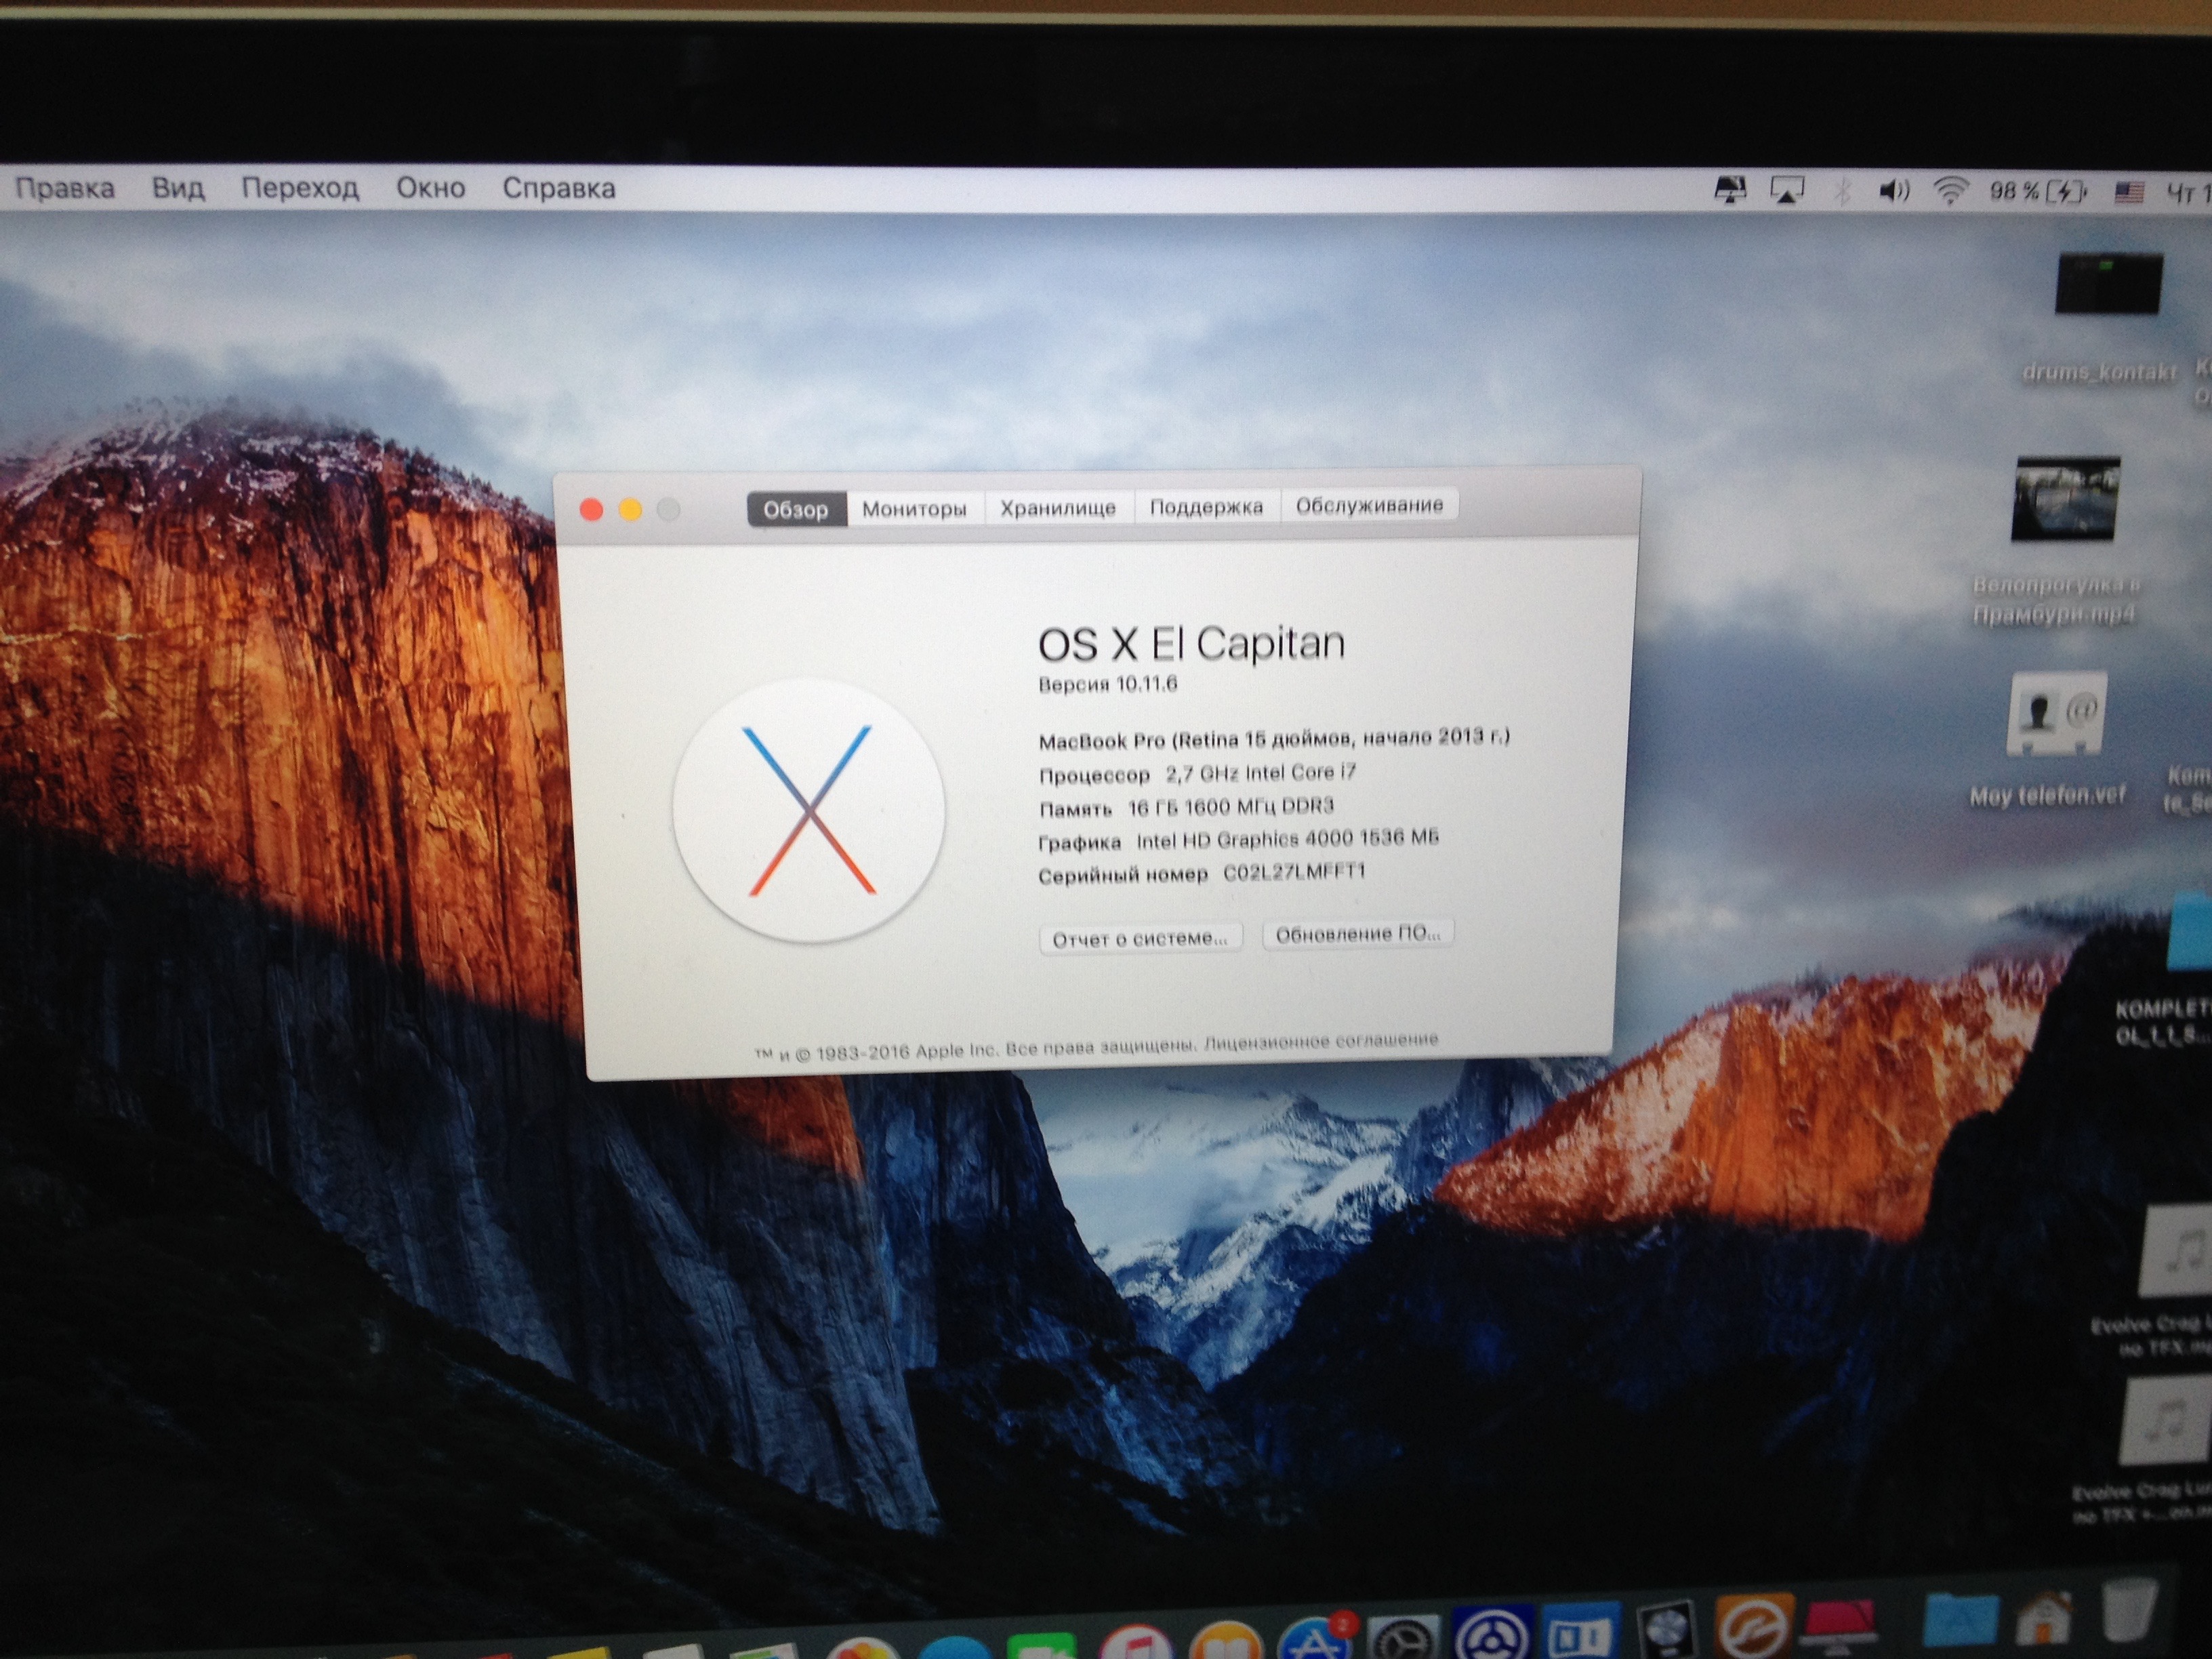Switch to the Мониторы tab
This screenshot has width=2212, height=1659.
point(914,509)
